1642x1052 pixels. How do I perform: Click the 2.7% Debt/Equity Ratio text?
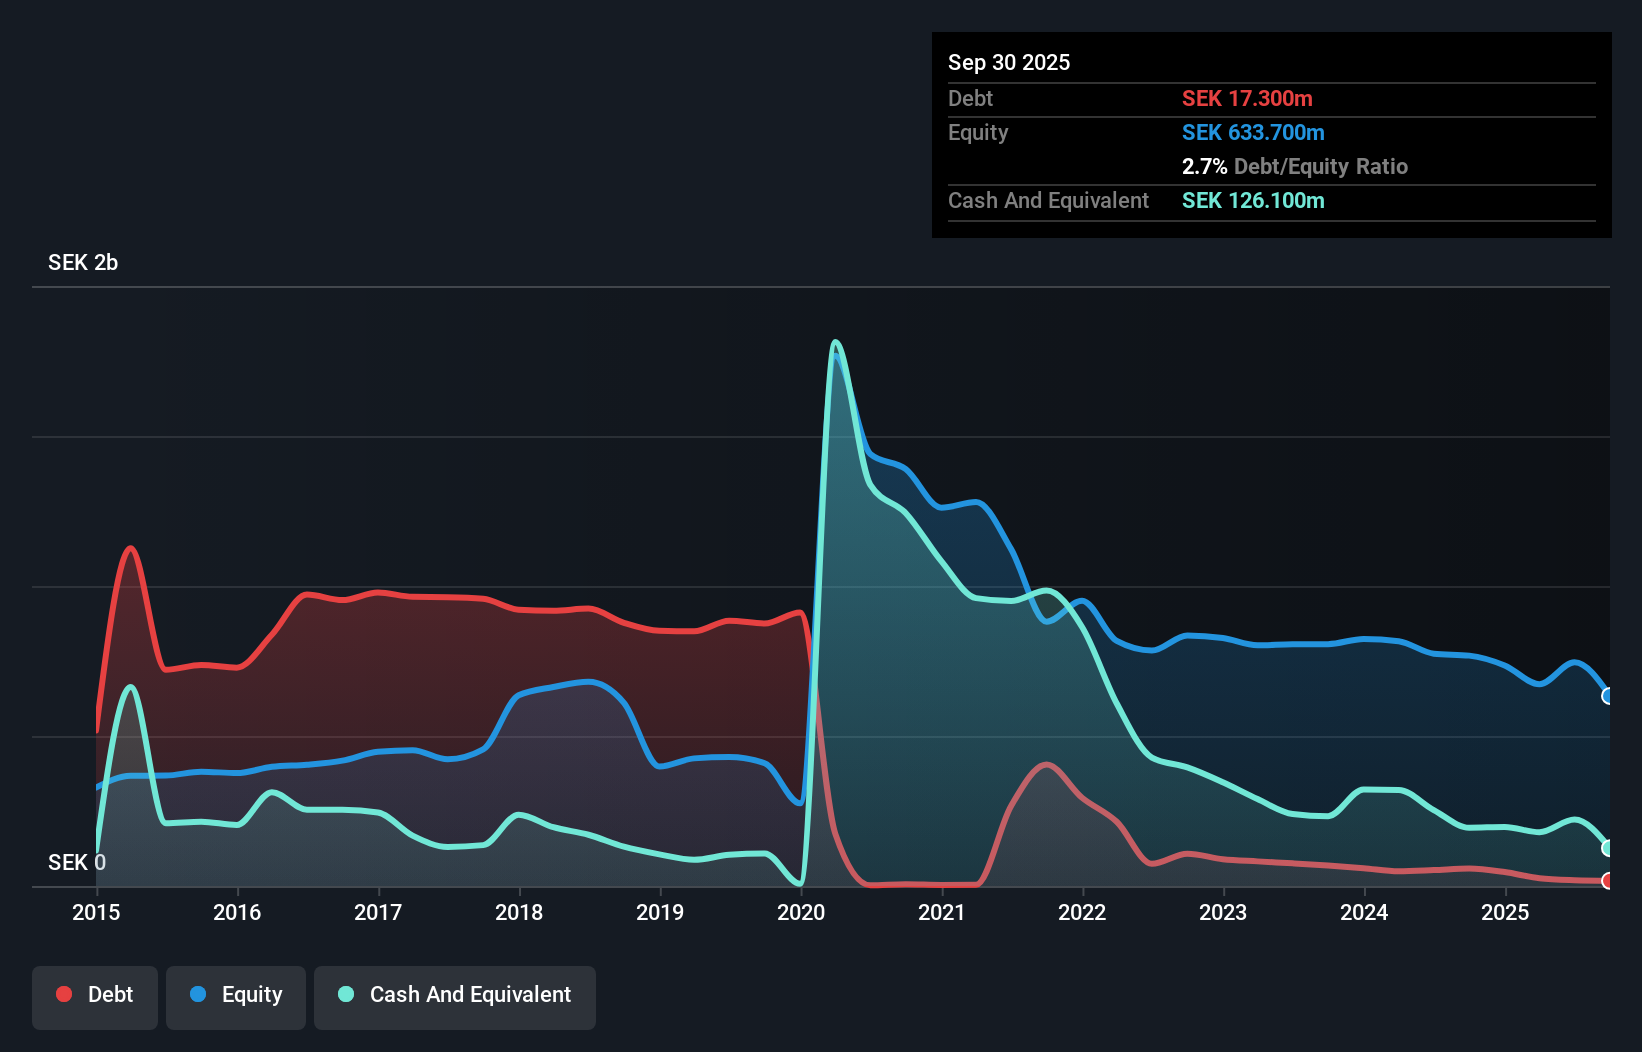coord(1295,166)
